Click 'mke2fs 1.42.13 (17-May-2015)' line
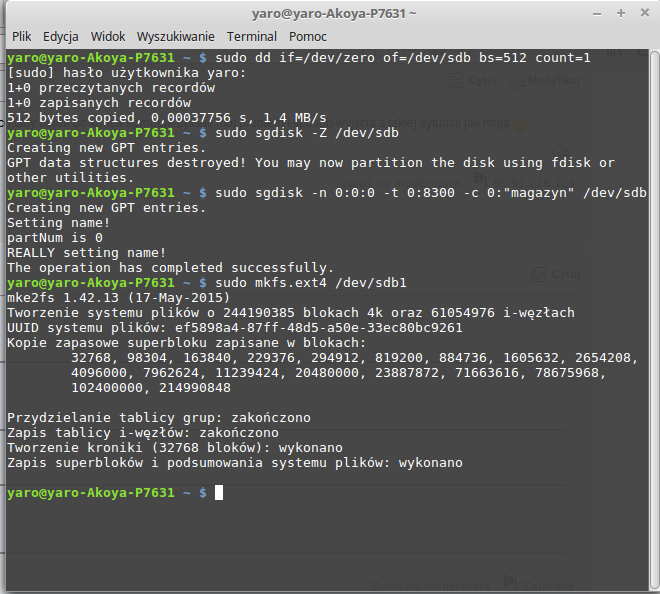Viewport: 660px width, 594px height. (118, 298)
